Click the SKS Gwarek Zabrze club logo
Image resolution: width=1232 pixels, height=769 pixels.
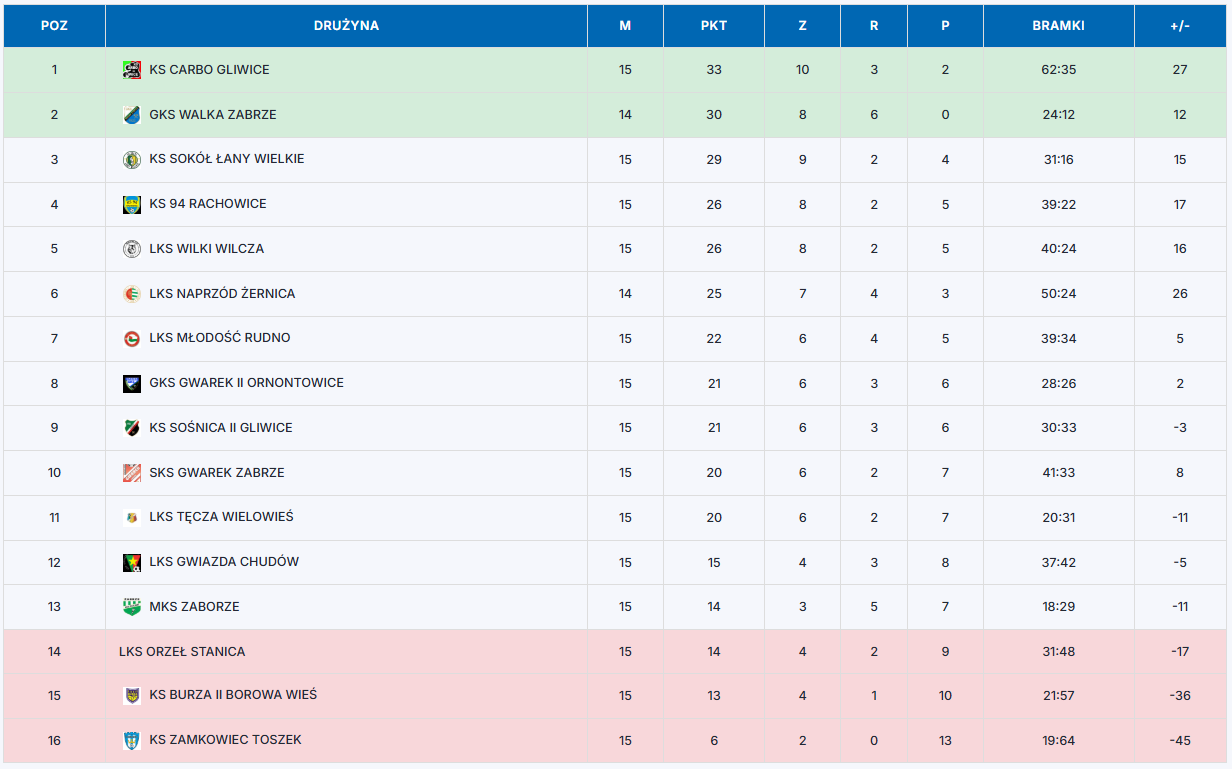131,473
